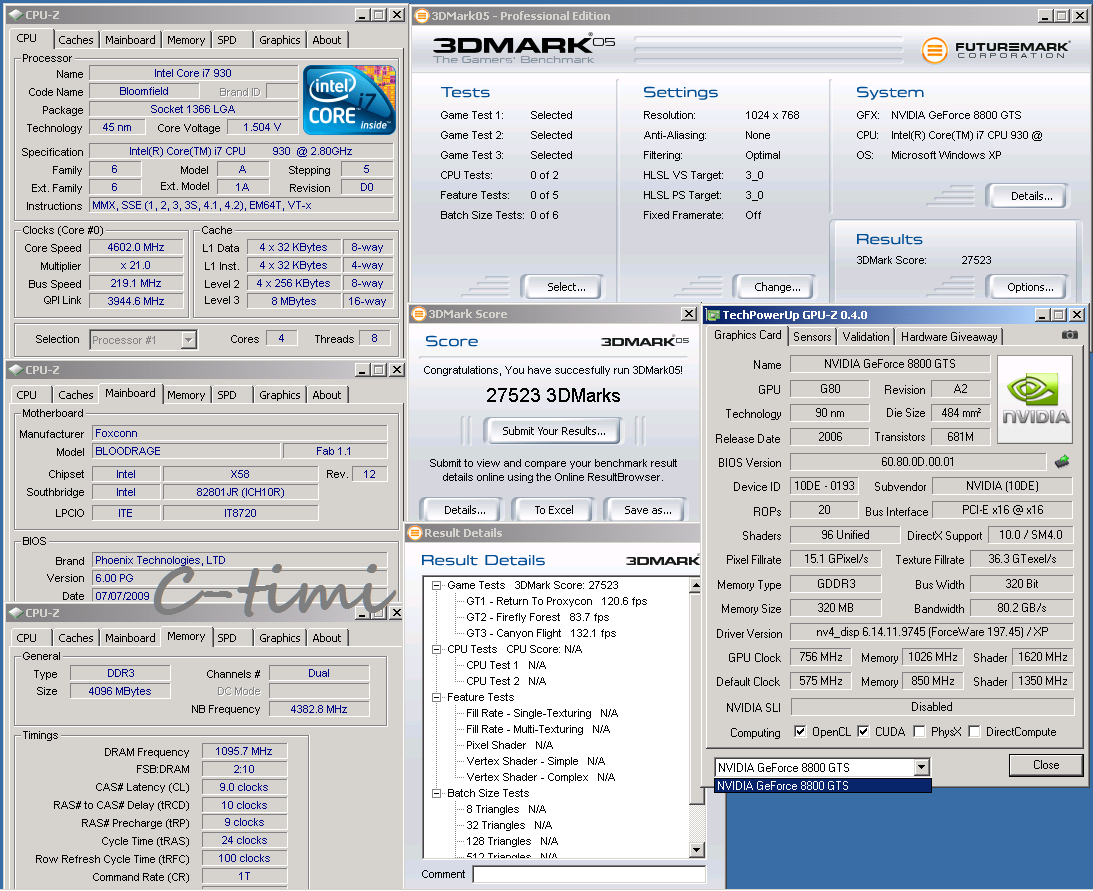This screenshot has height=891, width=1093.
Task: Click Options... button under Results
Action: coord(1030,287)
